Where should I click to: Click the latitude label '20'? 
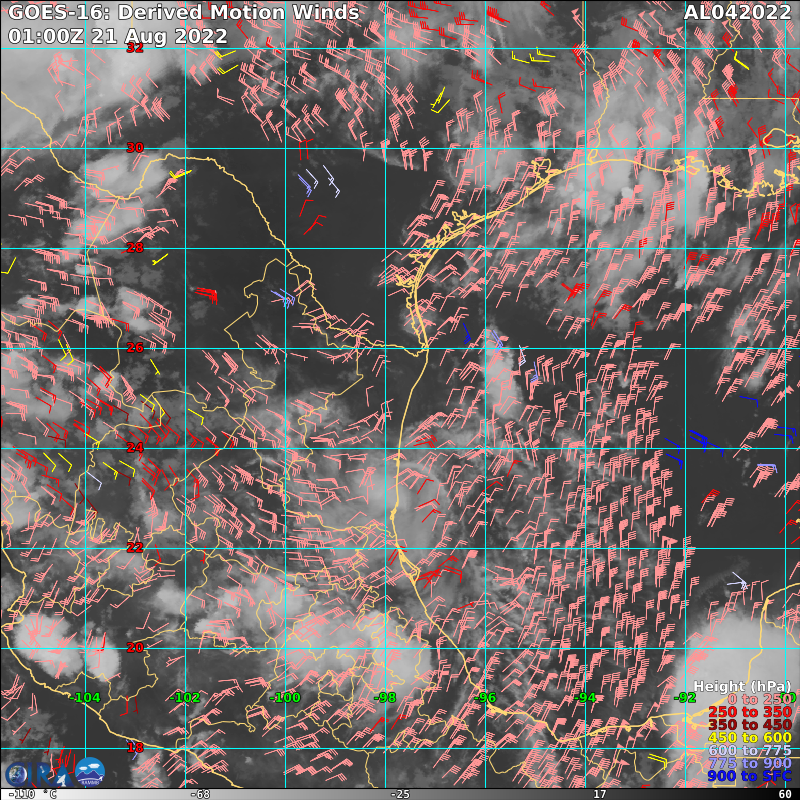pyautogui.click(x=135, y=648)
